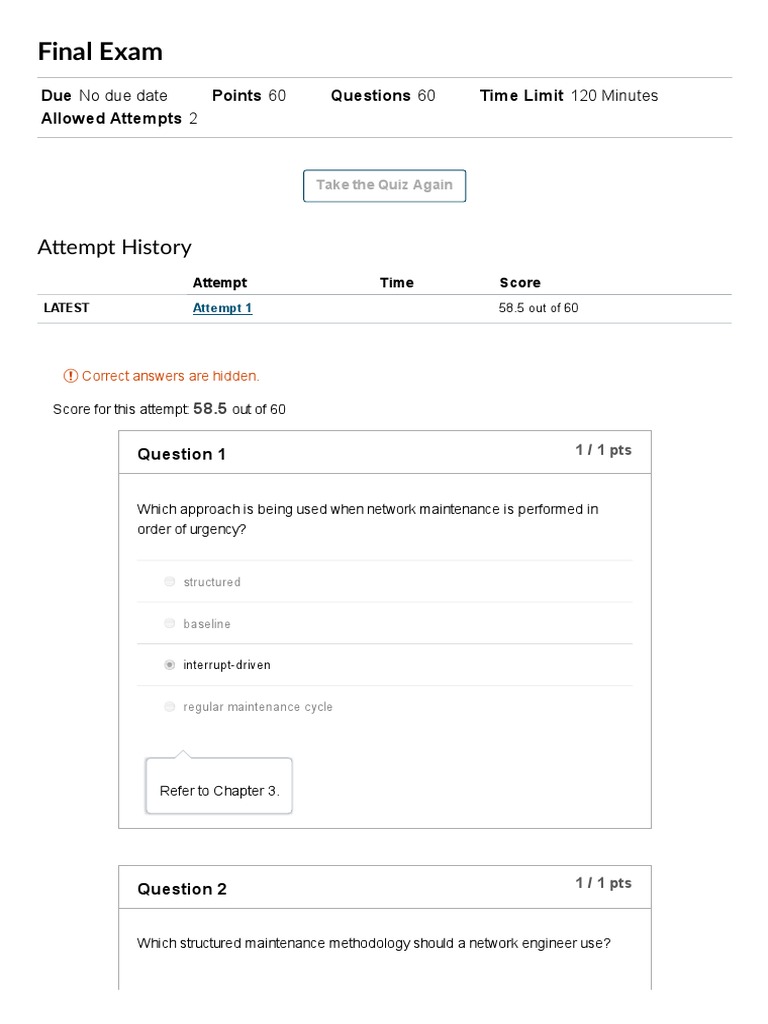Click the '58.5 out of 60' table score
The width and height of the screenshot is (768, 1024).
point(538,308)
